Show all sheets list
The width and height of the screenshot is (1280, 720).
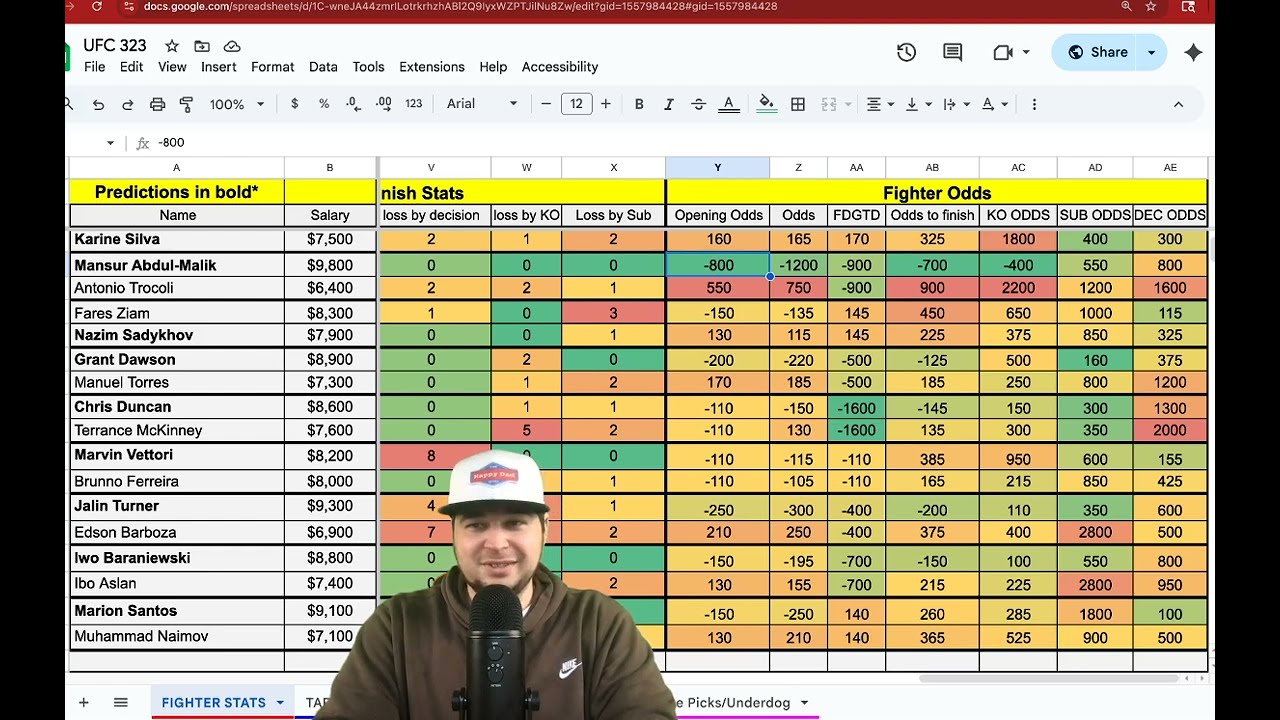(121, 703)
